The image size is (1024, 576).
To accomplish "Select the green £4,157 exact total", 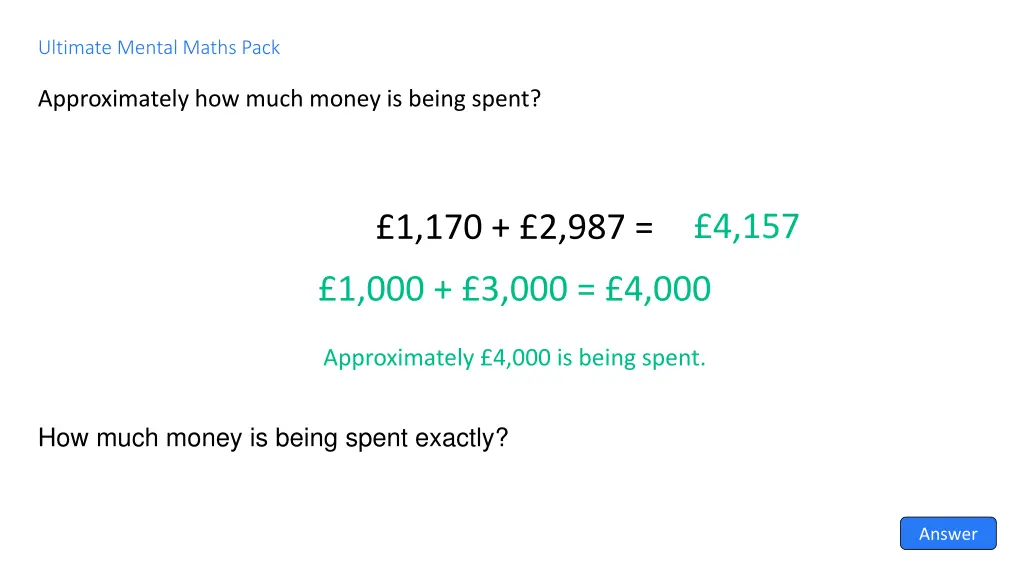I will pos(746,227).
